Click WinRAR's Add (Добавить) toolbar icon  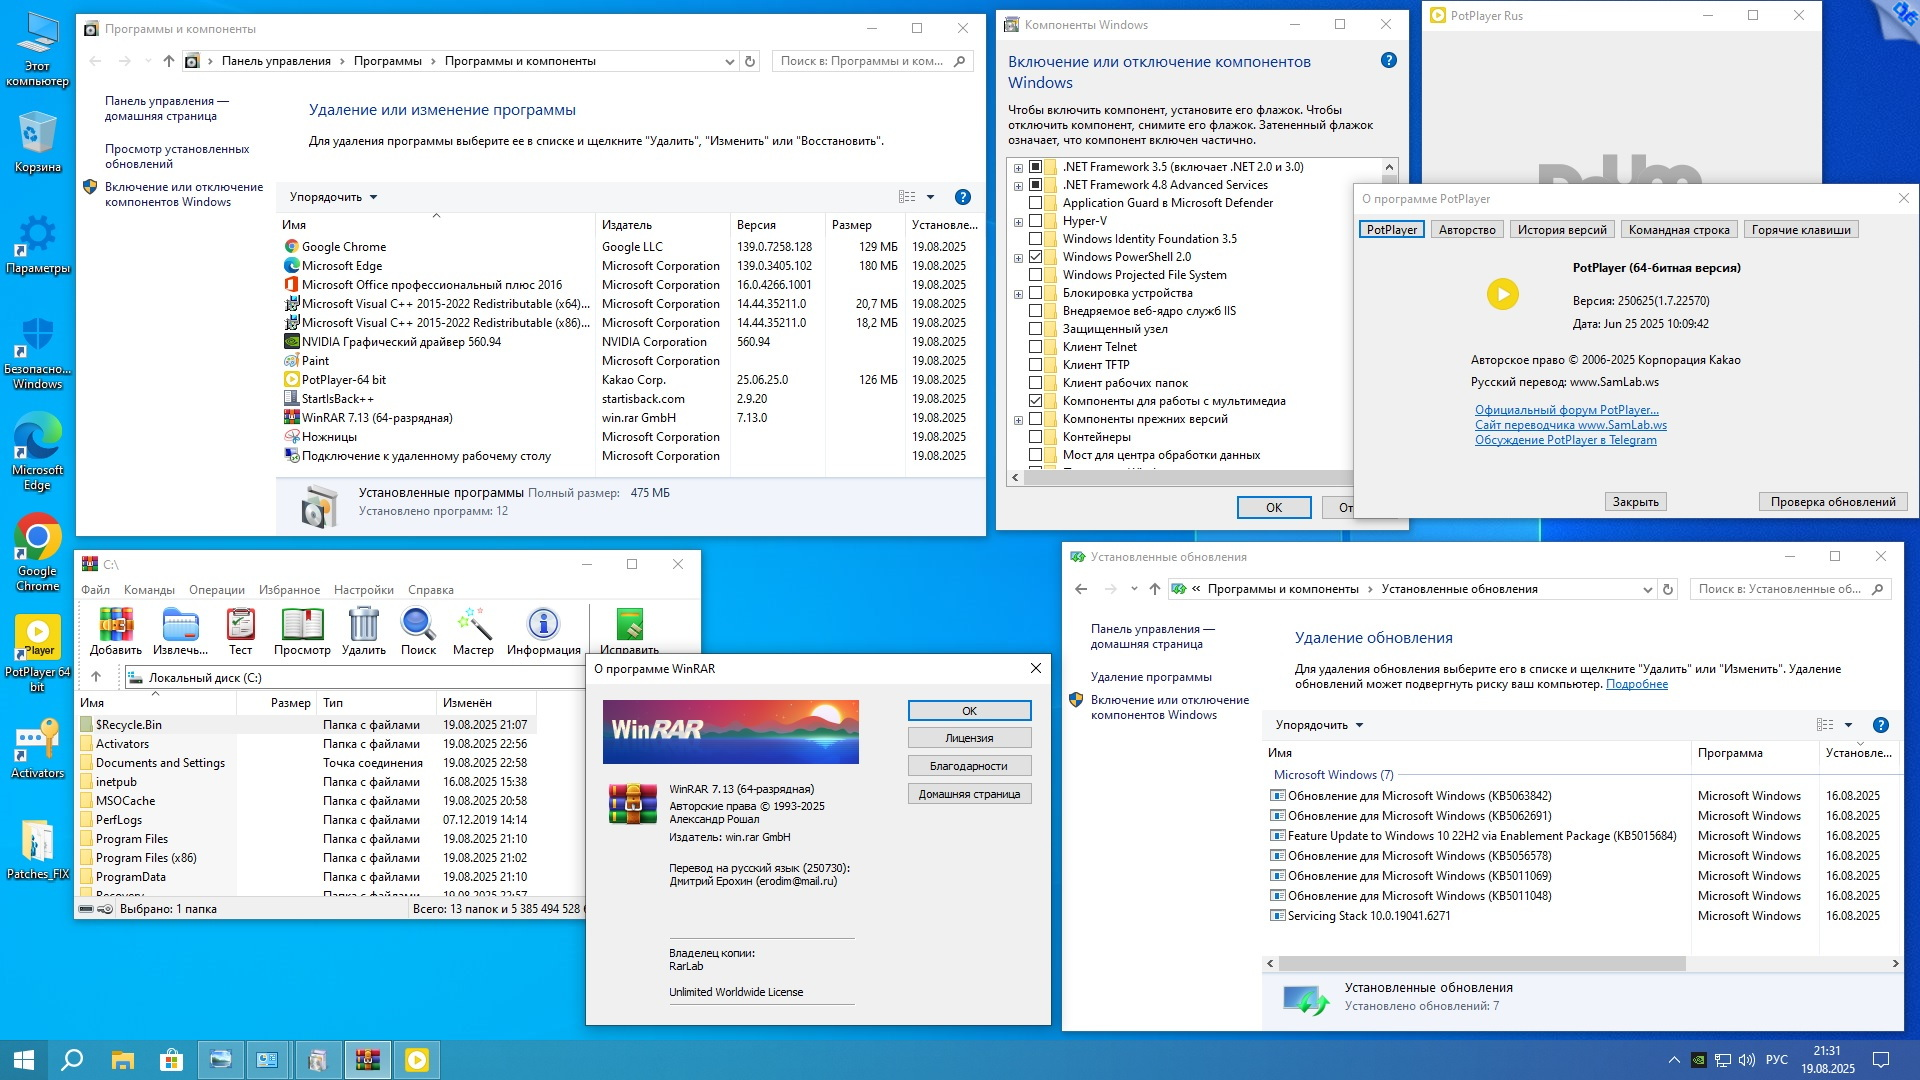115,625
